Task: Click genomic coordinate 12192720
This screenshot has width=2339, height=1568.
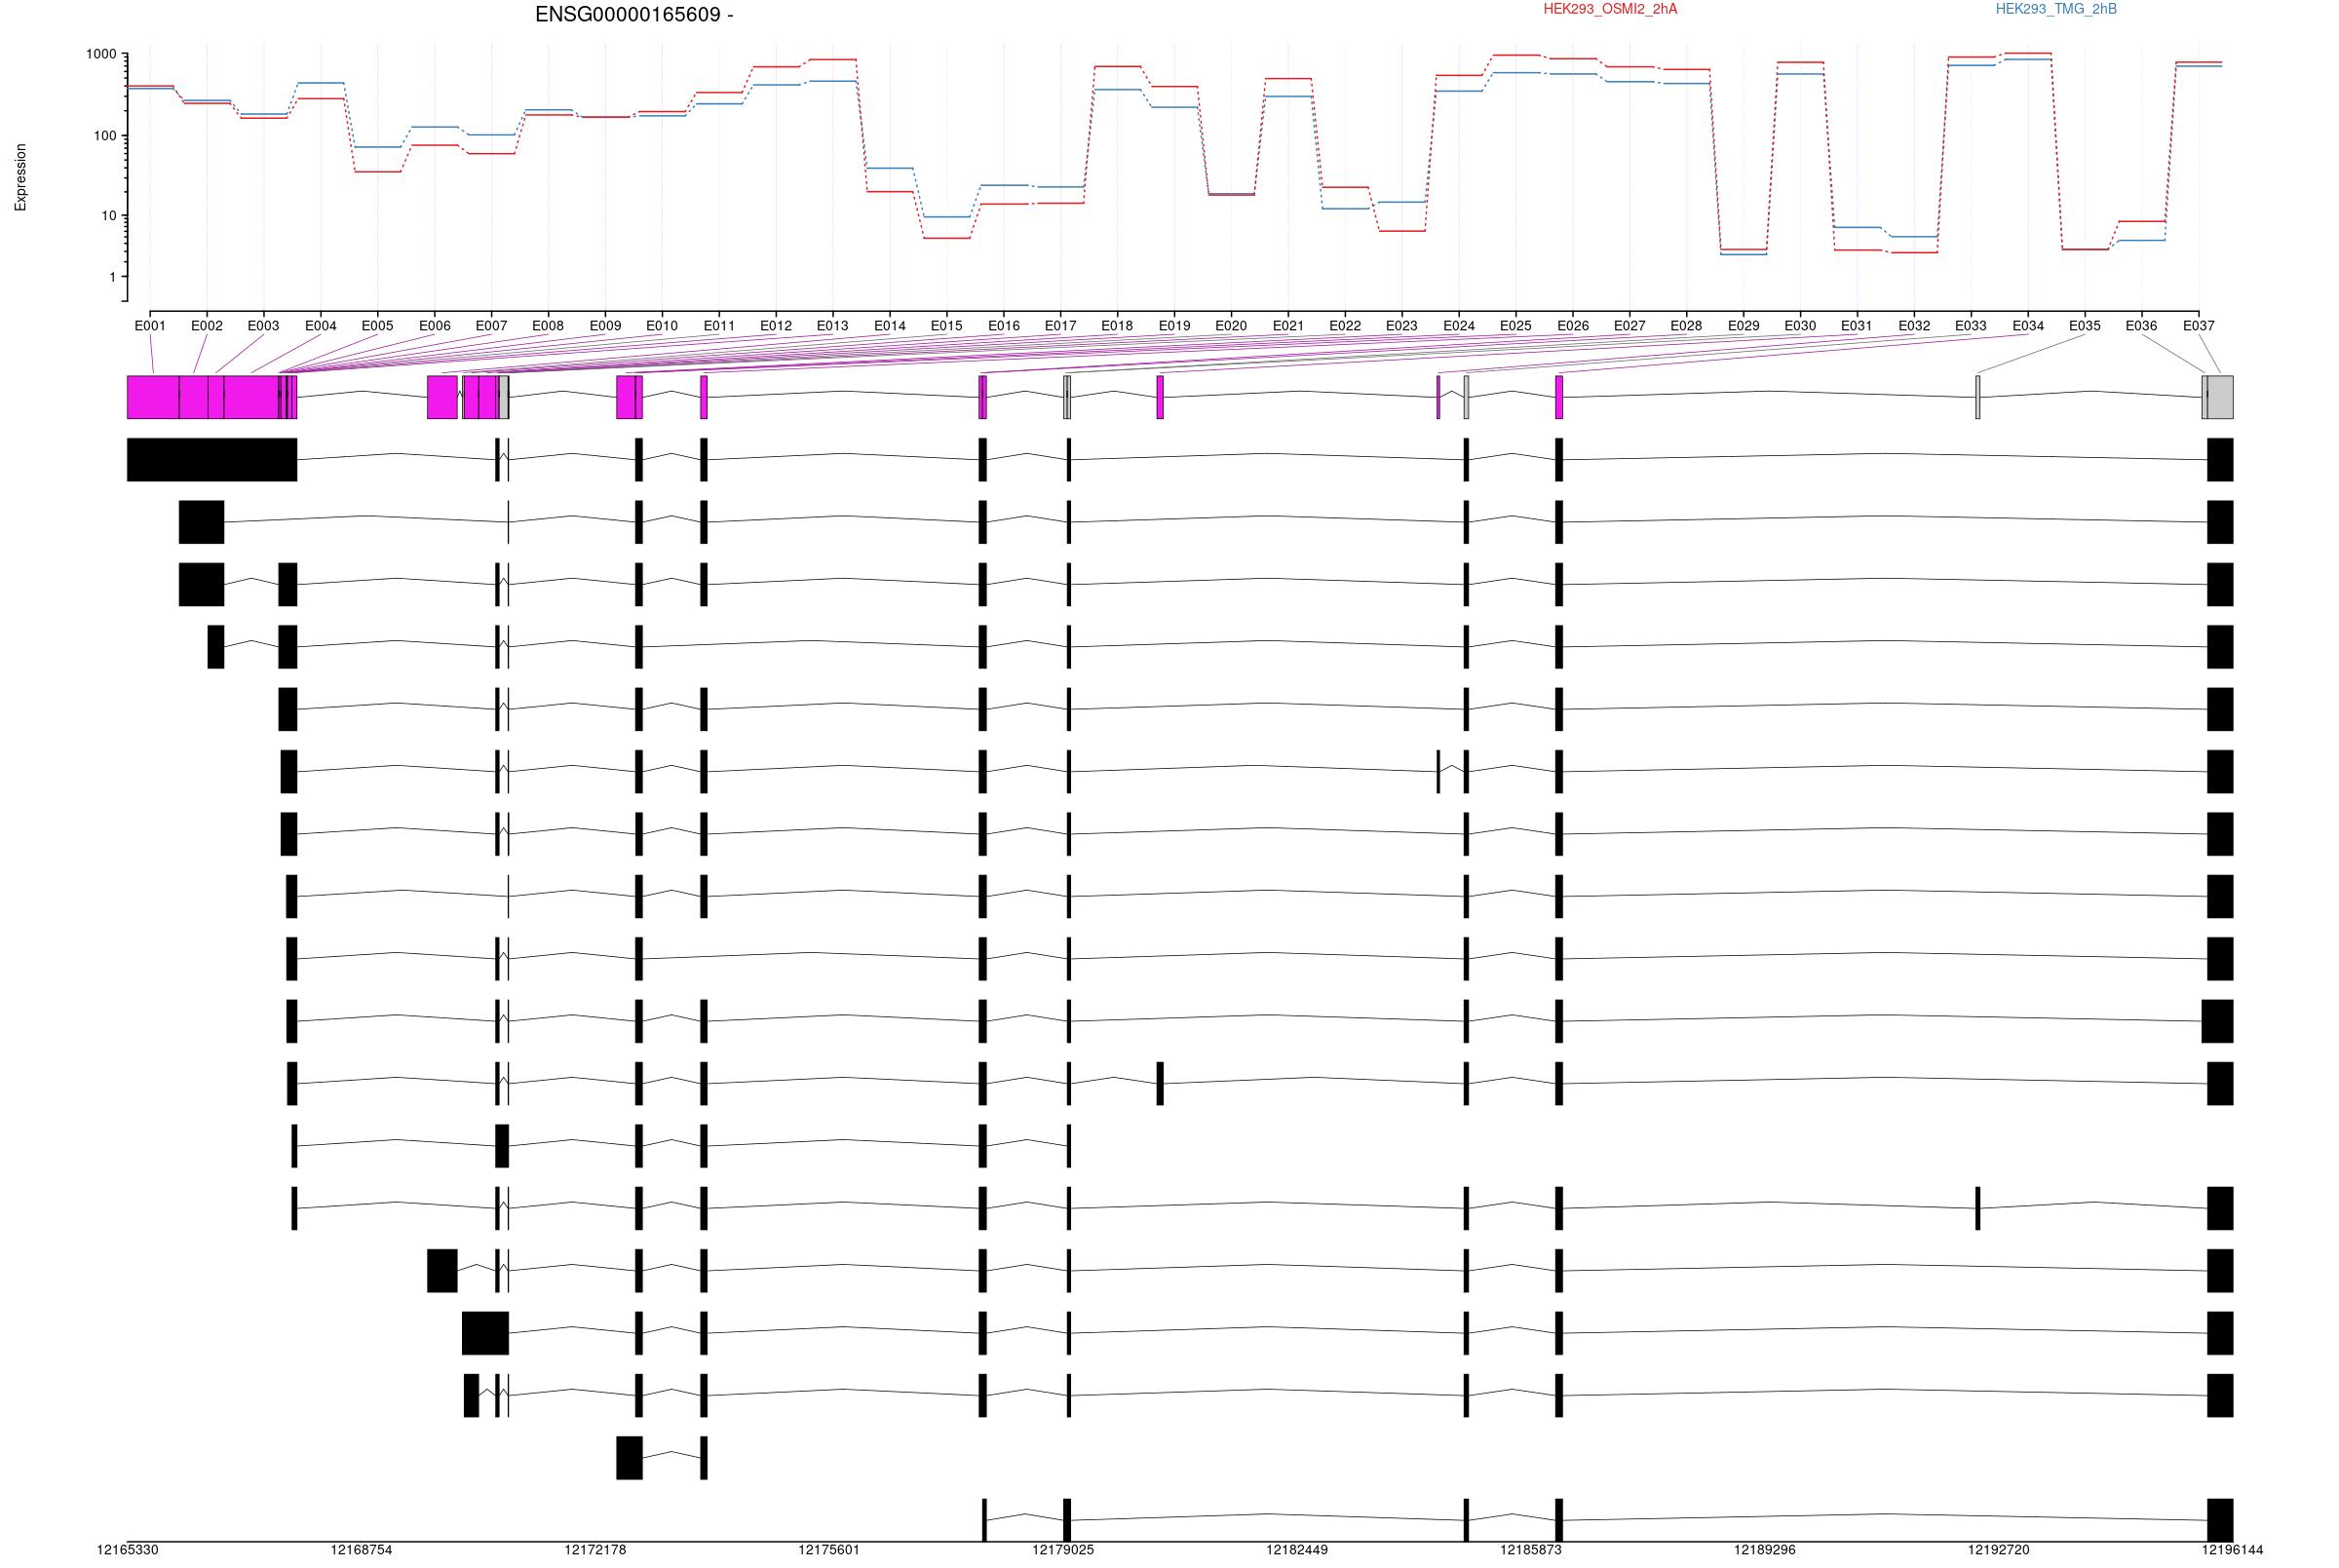Action: pyautogui.click(x=1999, y=1551)
